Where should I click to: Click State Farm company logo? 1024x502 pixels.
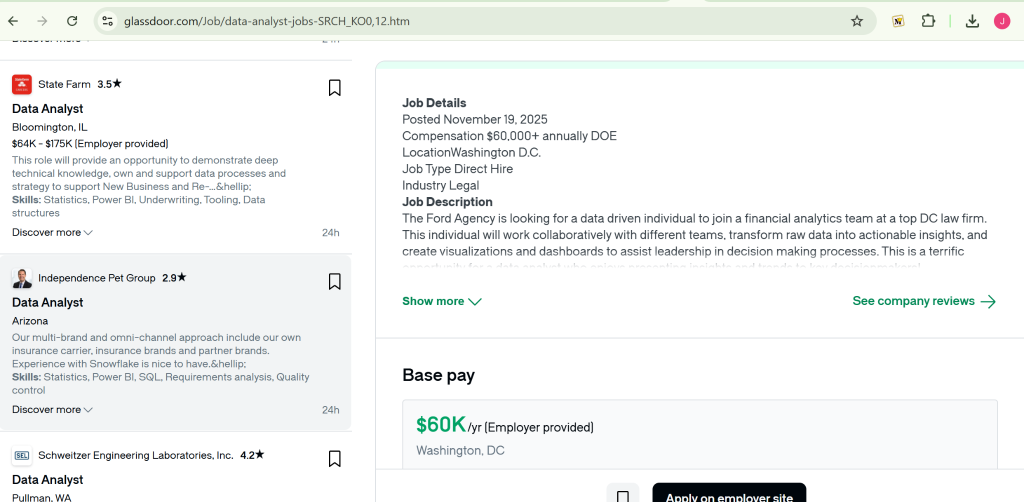tap(22, 84)
